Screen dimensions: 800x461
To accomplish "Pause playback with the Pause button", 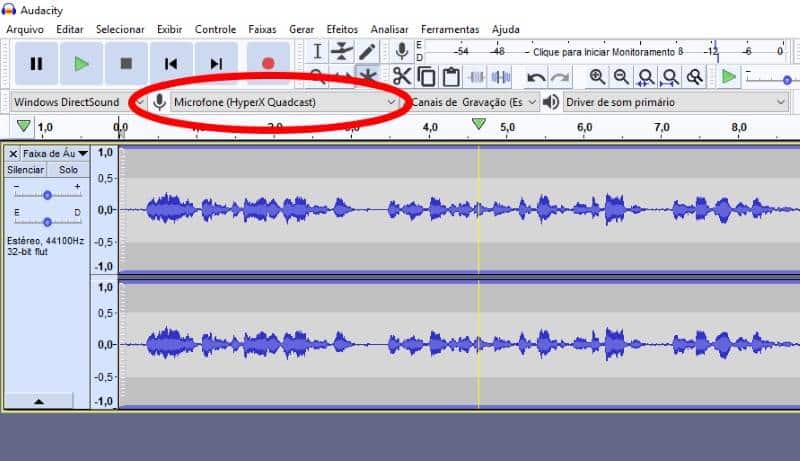I will [x=36, y=64].
